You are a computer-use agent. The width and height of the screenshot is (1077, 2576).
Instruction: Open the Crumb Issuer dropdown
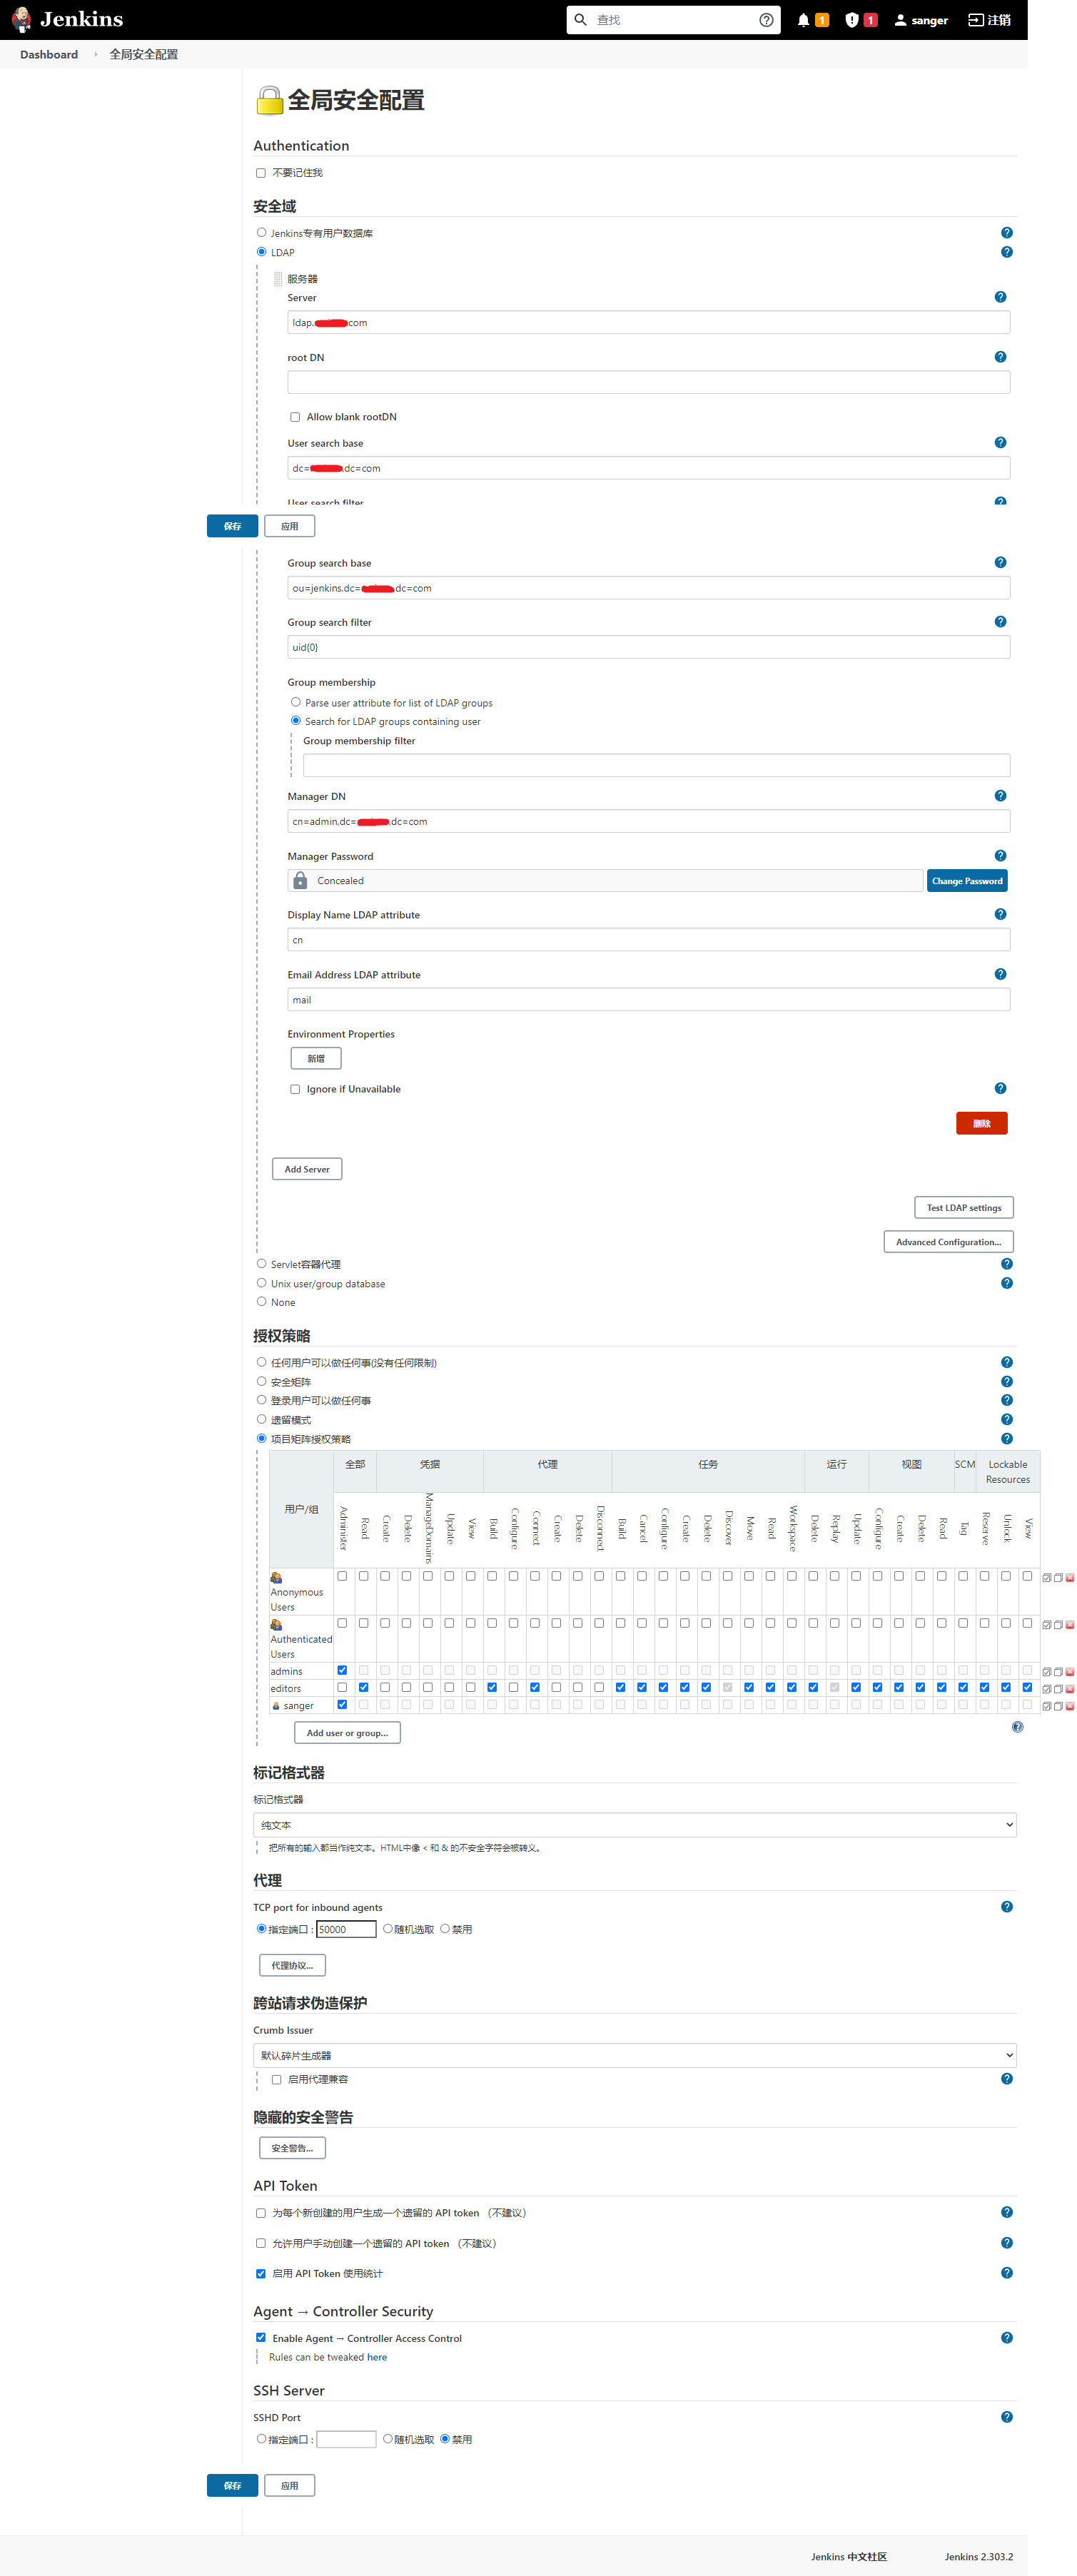point(634,2054)
